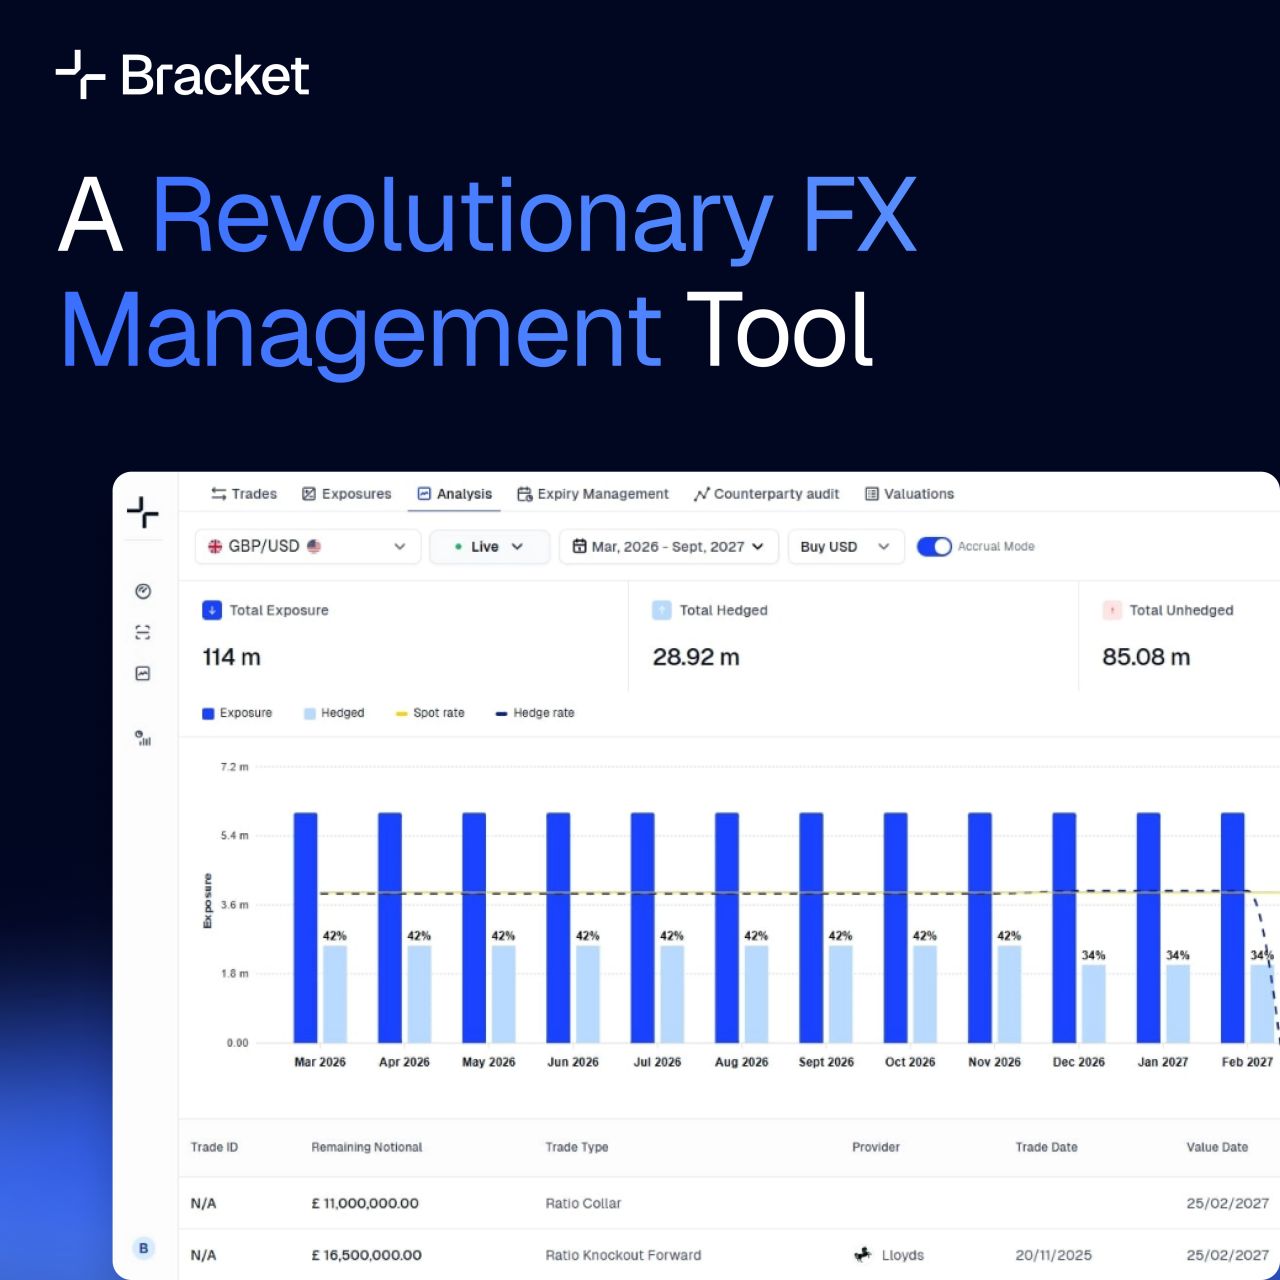Image resolution: width=1280 pixels, height=1280 pixels.
Task: Click the Bracket logo in the banner header
Action: point(182,75)
